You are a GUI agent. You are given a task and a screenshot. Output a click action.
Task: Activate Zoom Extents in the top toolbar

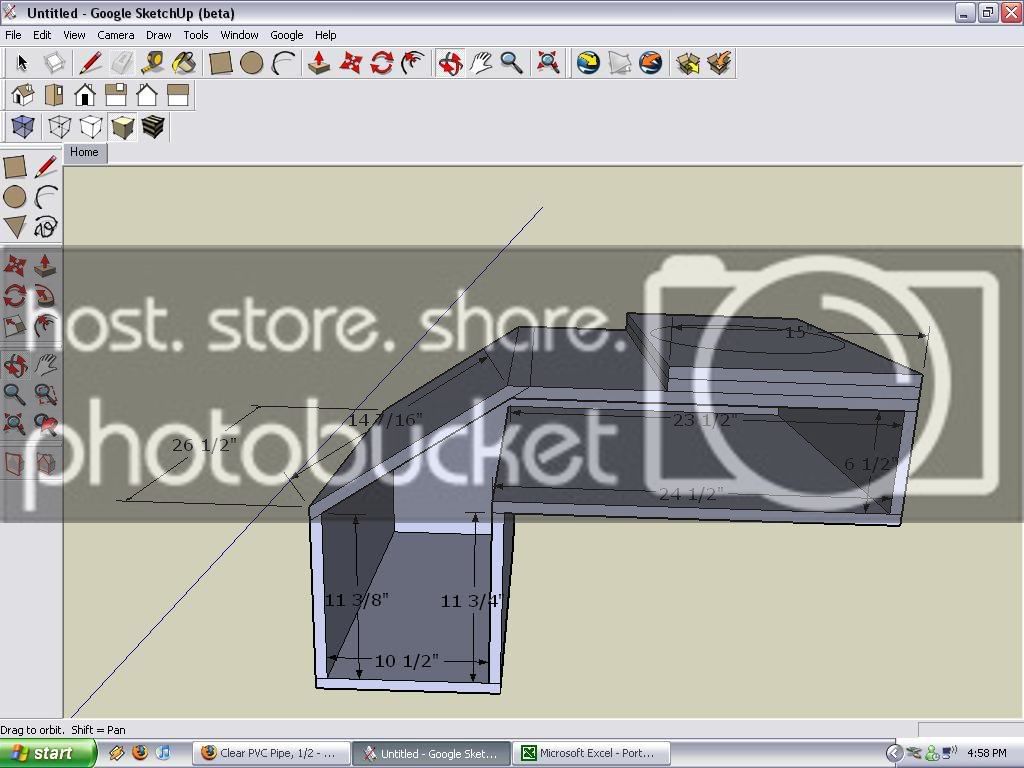click(548, 63)
